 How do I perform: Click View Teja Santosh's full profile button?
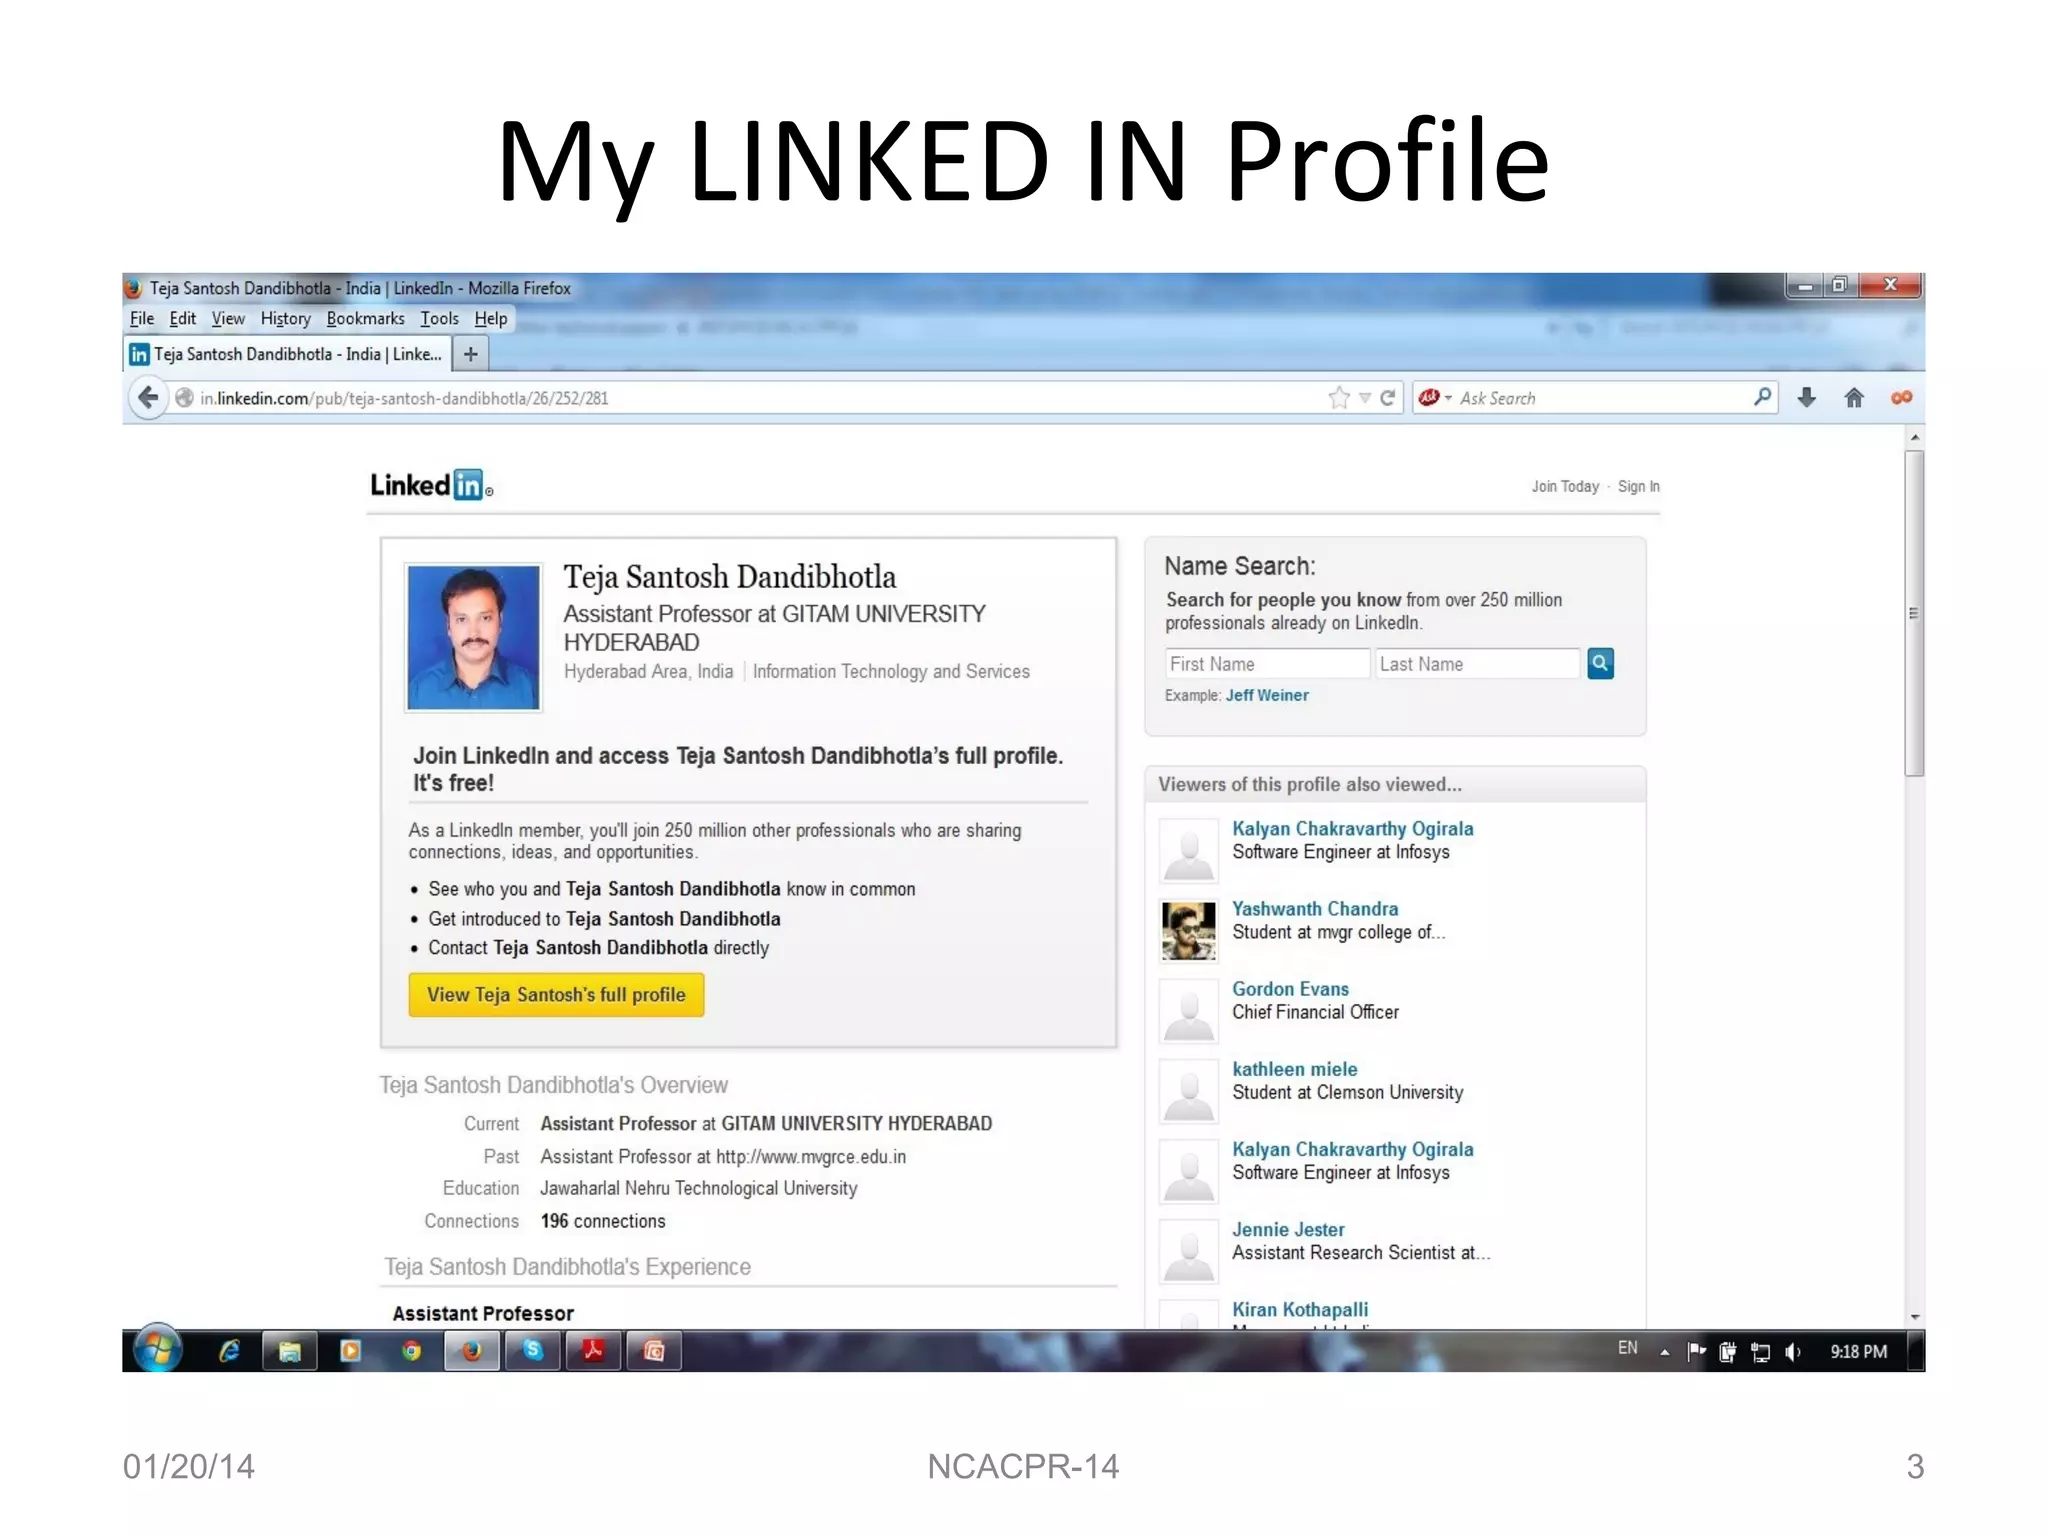click(556, 995)
